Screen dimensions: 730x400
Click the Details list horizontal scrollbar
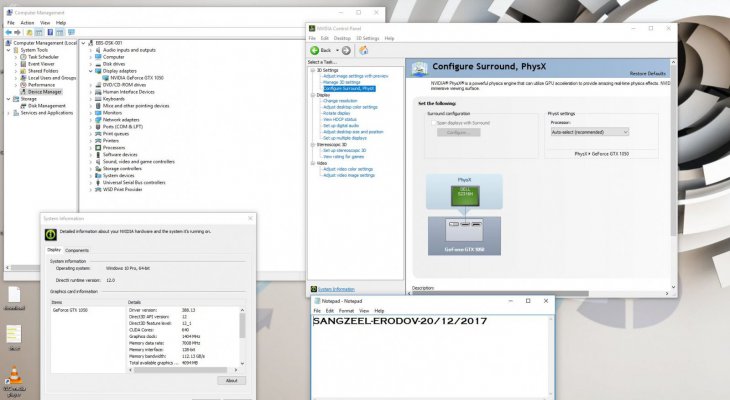point(183,370)
